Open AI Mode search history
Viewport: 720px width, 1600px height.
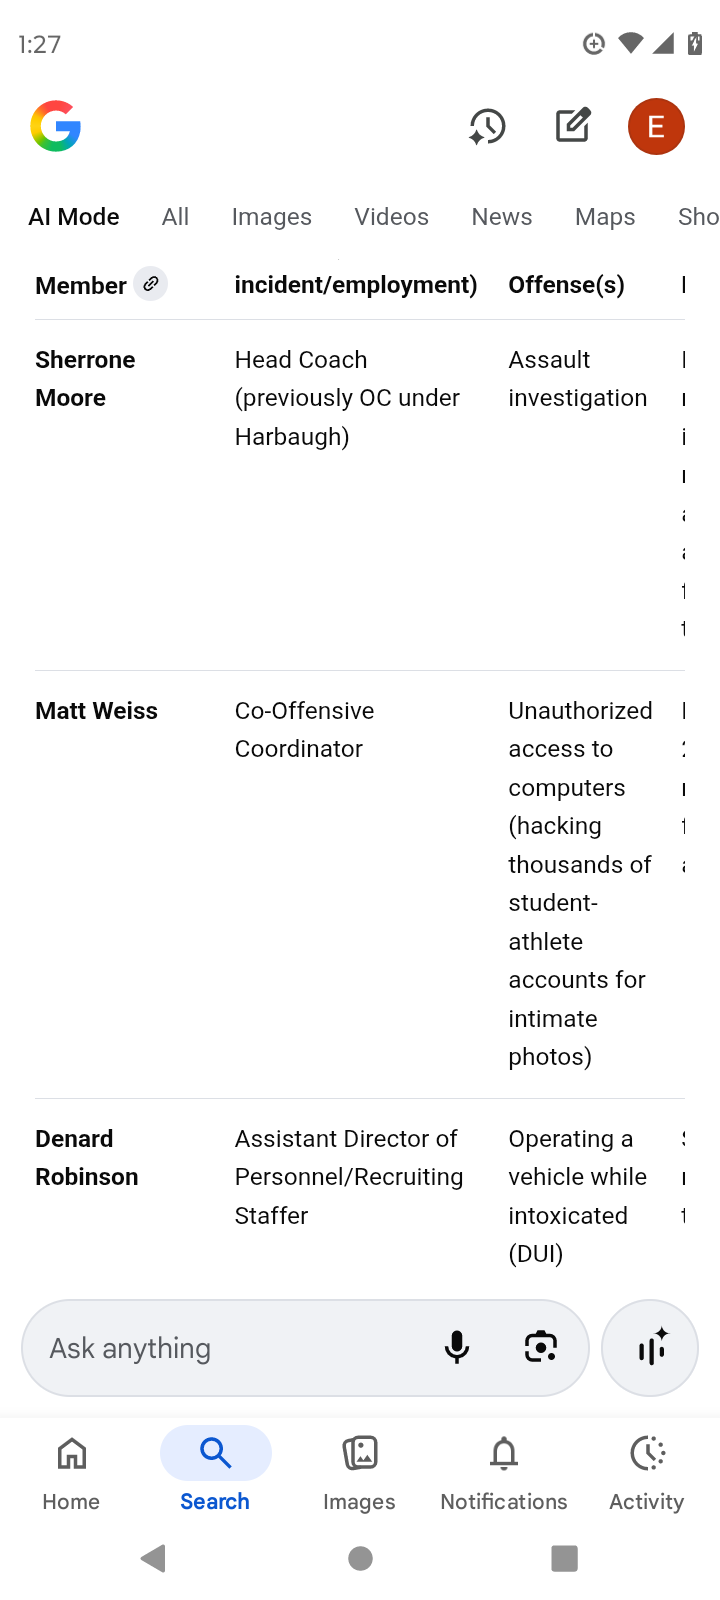(x=487, y=127)
